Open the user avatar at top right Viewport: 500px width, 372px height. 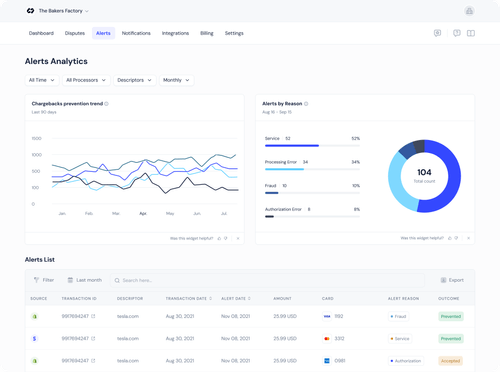click(469, 11)
